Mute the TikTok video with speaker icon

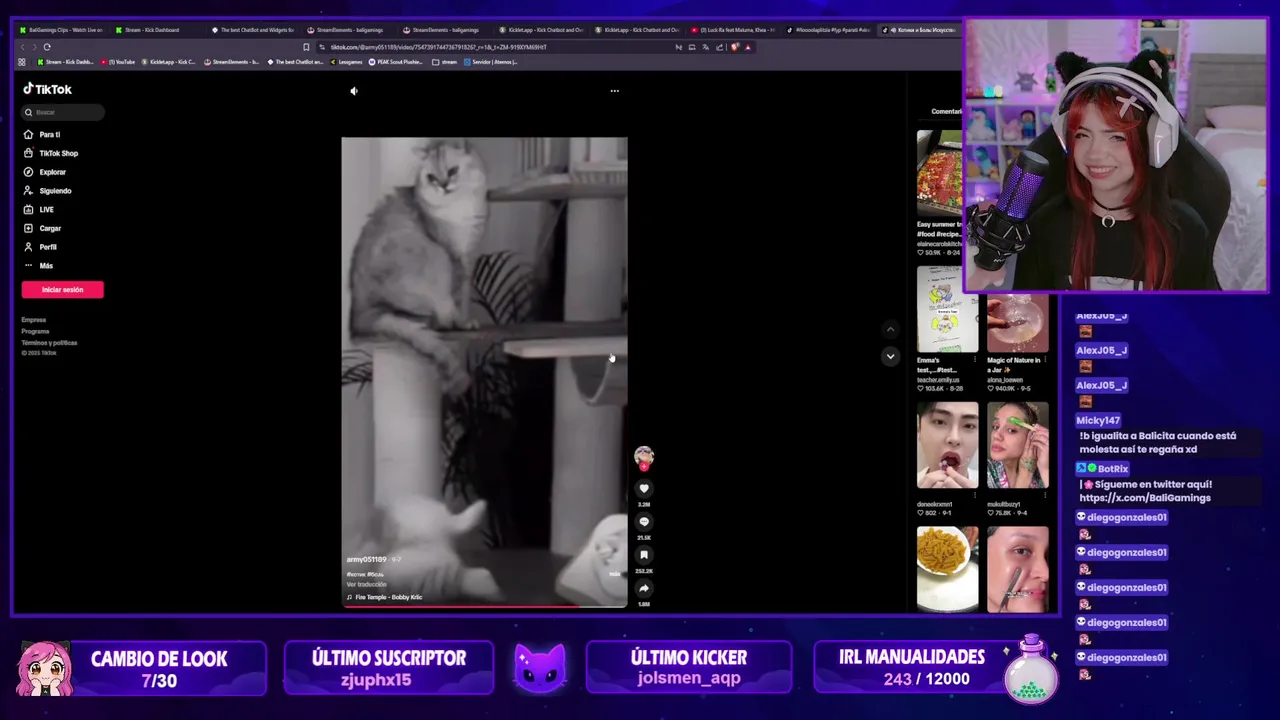(353, 91)
